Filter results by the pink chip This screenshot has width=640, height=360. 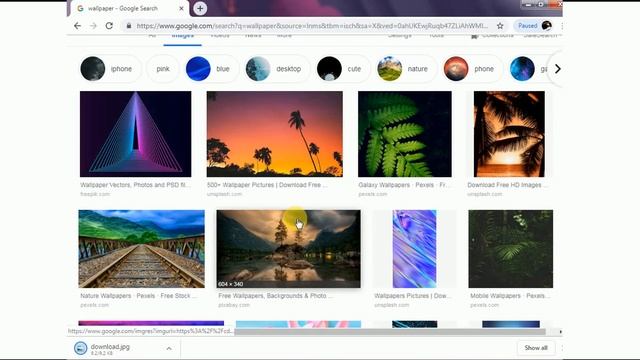(x=163, y=69)
